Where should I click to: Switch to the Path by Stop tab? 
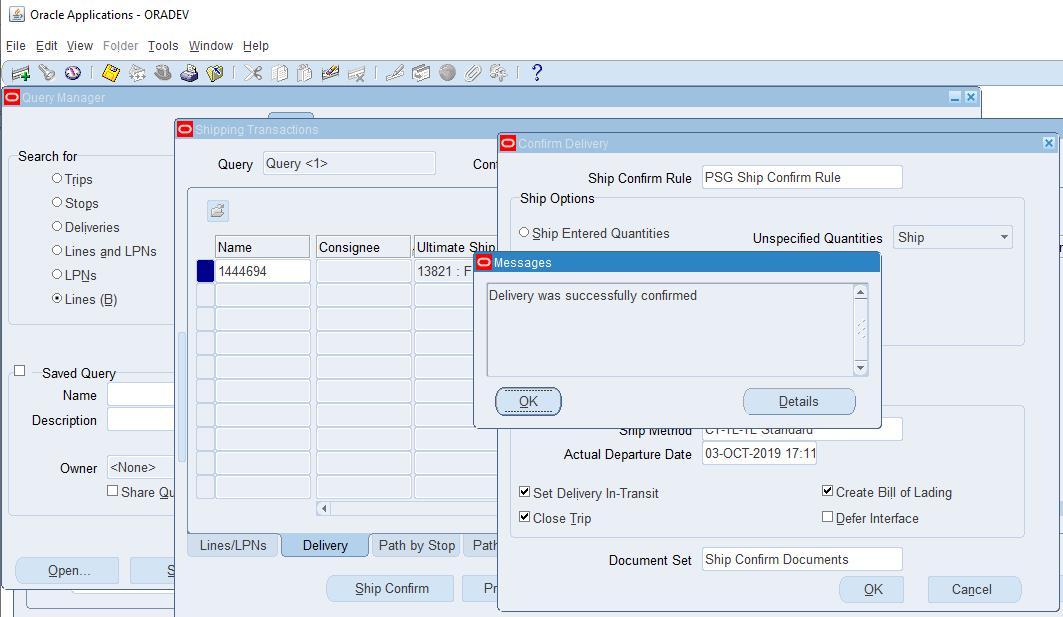click(416, 545)
